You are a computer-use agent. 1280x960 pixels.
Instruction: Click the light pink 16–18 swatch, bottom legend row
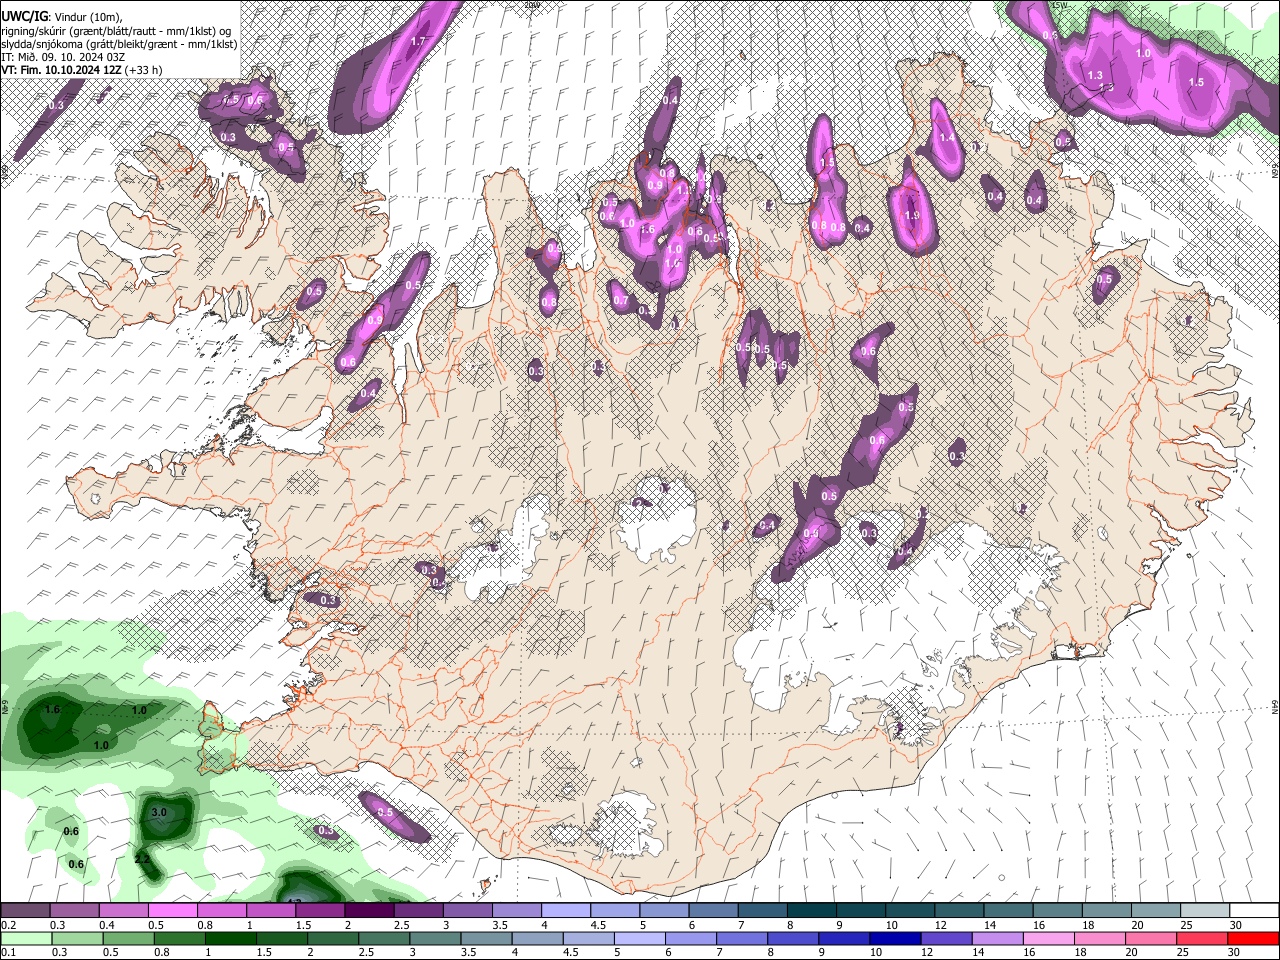click(x=1050, y=938)
